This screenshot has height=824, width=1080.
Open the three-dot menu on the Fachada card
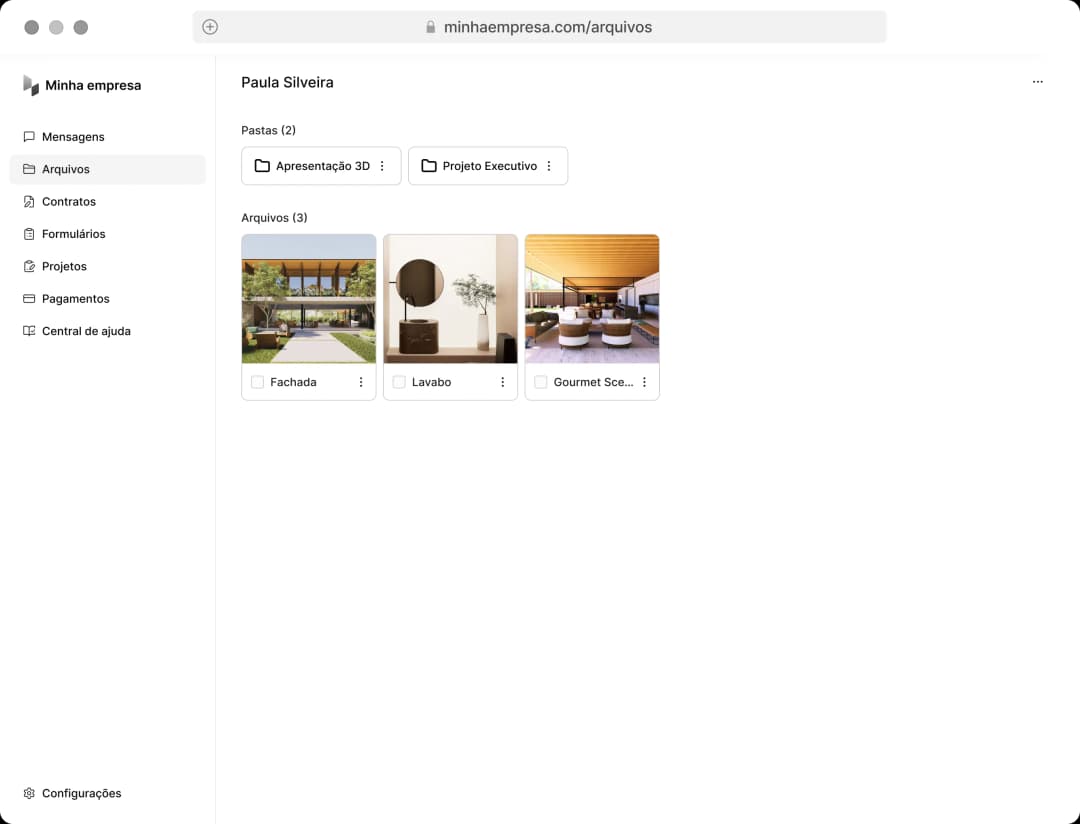tap(361, 381)
